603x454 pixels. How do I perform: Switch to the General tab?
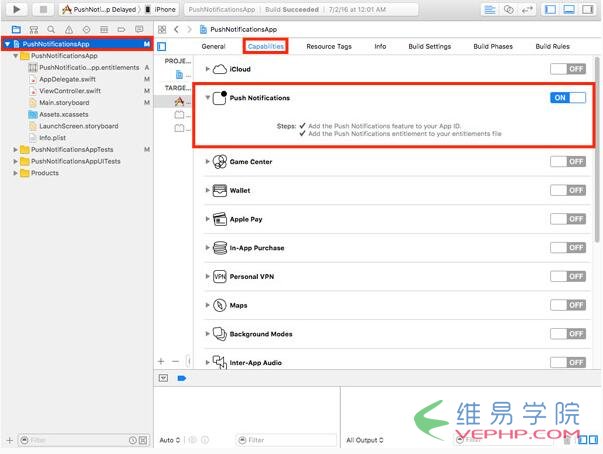point(213,47)
